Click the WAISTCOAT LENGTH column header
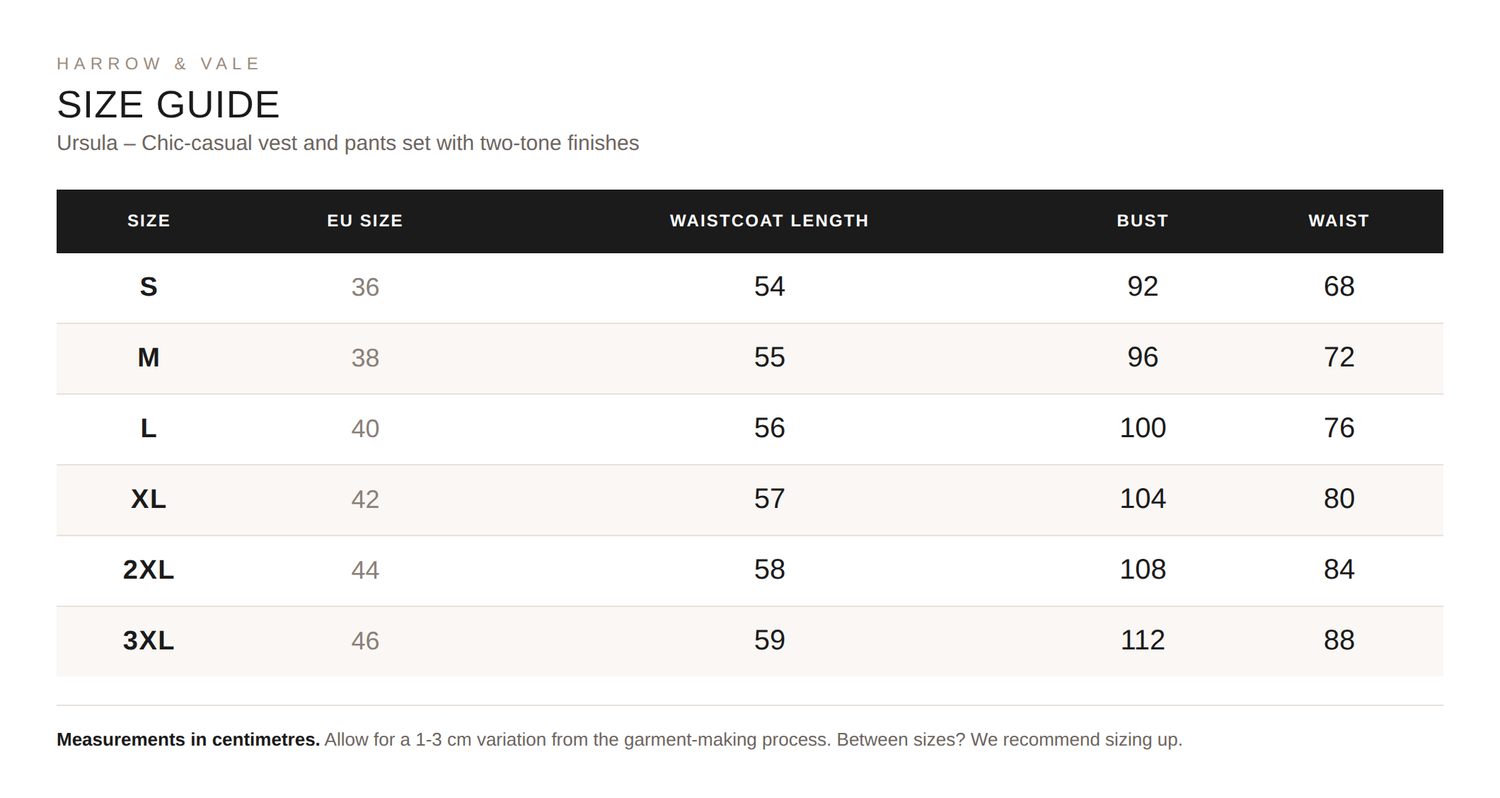Screen dimensions: 1500x798 point(769,221)
